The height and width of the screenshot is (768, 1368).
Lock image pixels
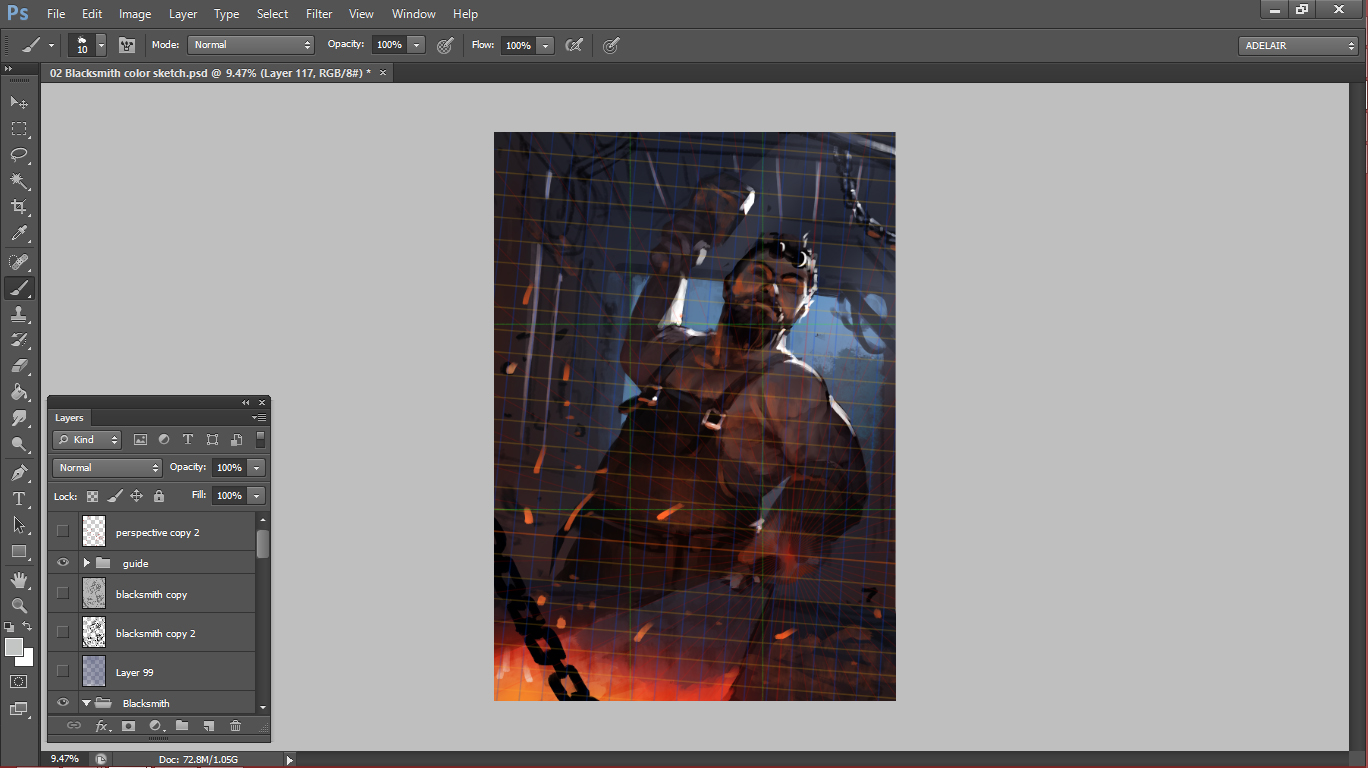(x=115, y=495)
